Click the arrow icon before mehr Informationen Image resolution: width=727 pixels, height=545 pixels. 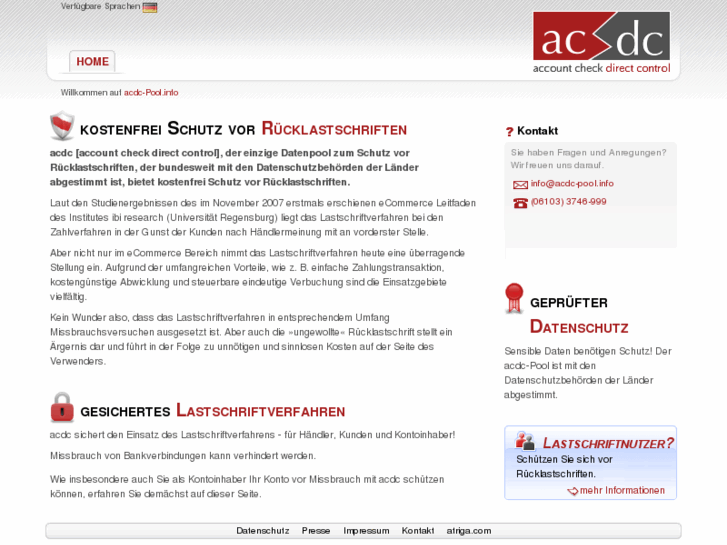point(573,491)
